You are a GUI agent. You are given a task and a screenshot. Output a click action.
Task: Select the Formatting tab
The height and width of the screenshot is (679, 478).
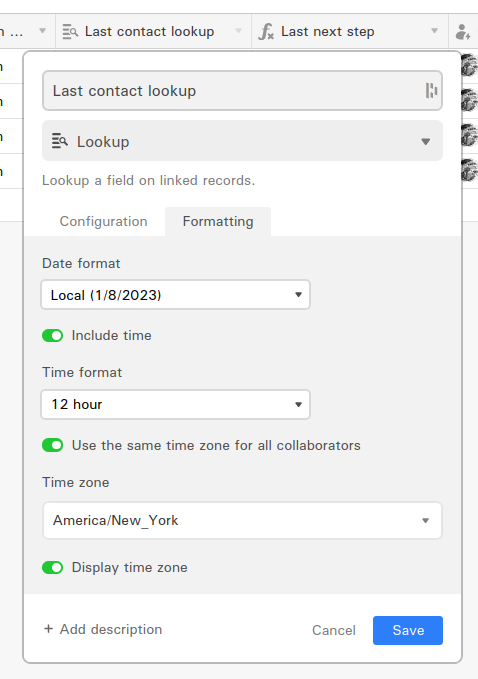(x=218, y=221)
